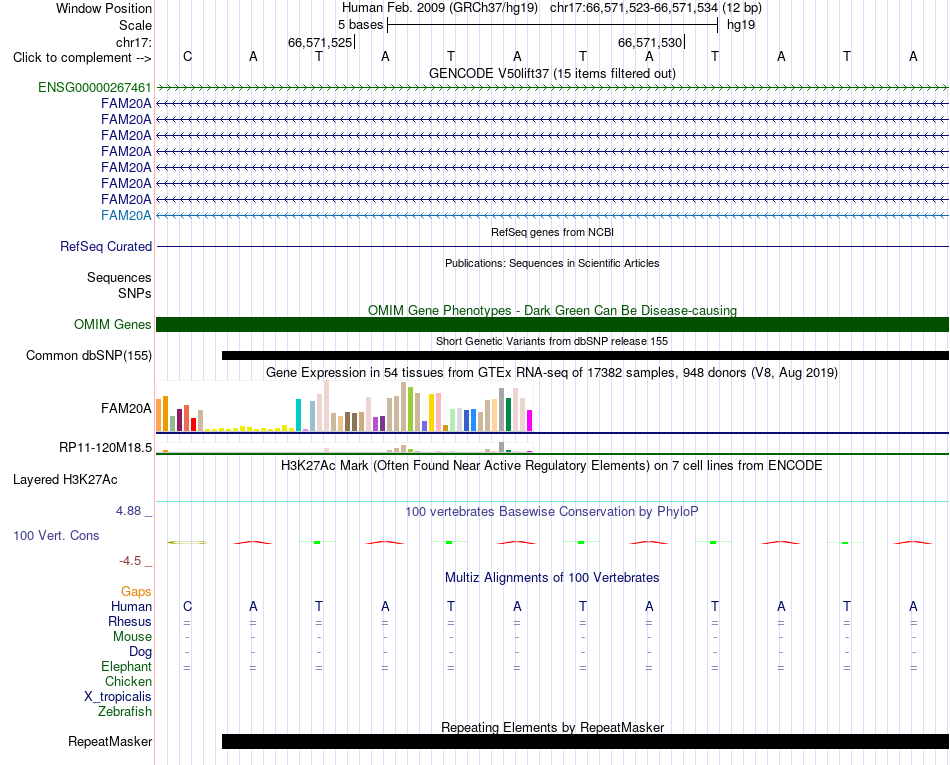Click the '5 bases' scale bar label

pos(360,25)
